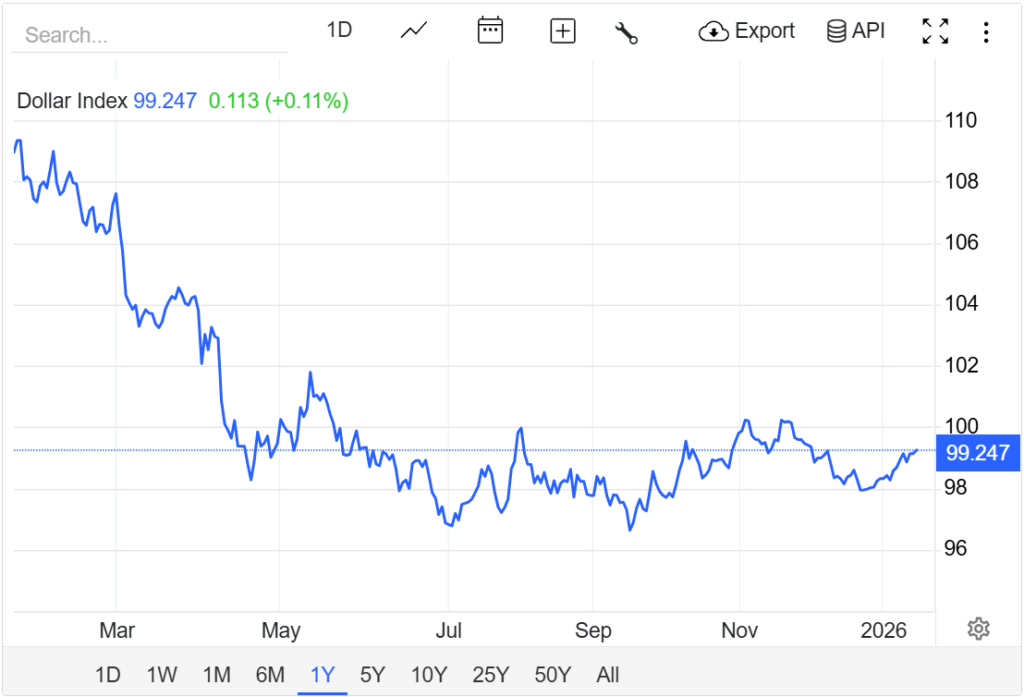Viewport: 1024px width, 697px height.
Task: Click the Dollar Index series label
Action: click(72, 101)
